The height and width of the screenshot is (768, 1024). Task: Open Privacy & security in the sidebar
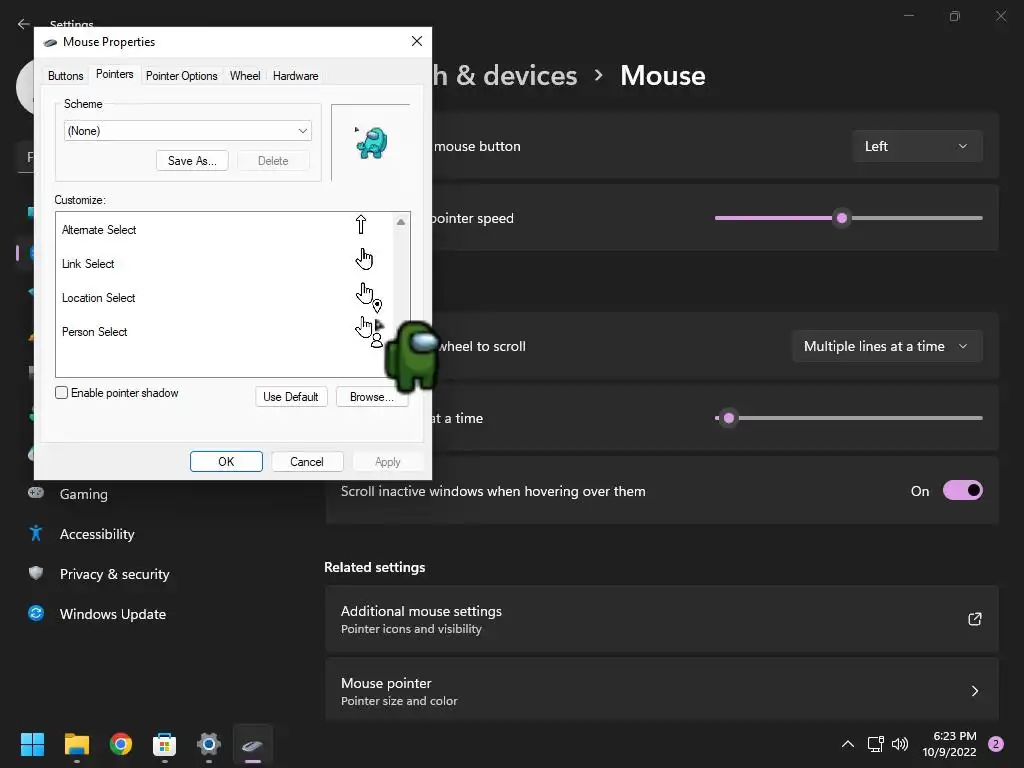(114, 573)
